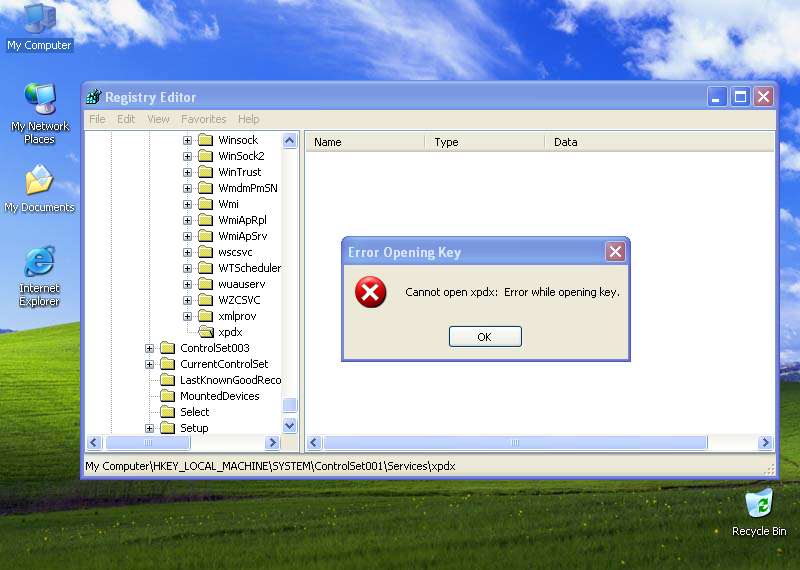
Task: Open My Computer desktop icon
Action: tap(39, 27)
